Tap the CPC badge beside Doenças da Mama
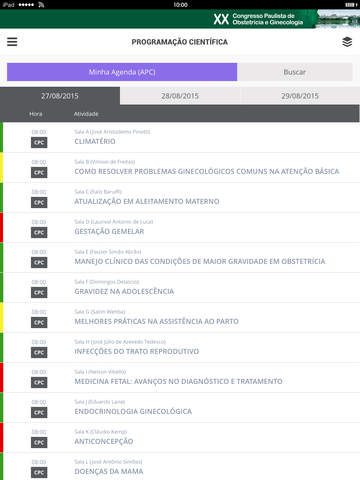This screenshot has height=480, width=360. tap(39, 472)
